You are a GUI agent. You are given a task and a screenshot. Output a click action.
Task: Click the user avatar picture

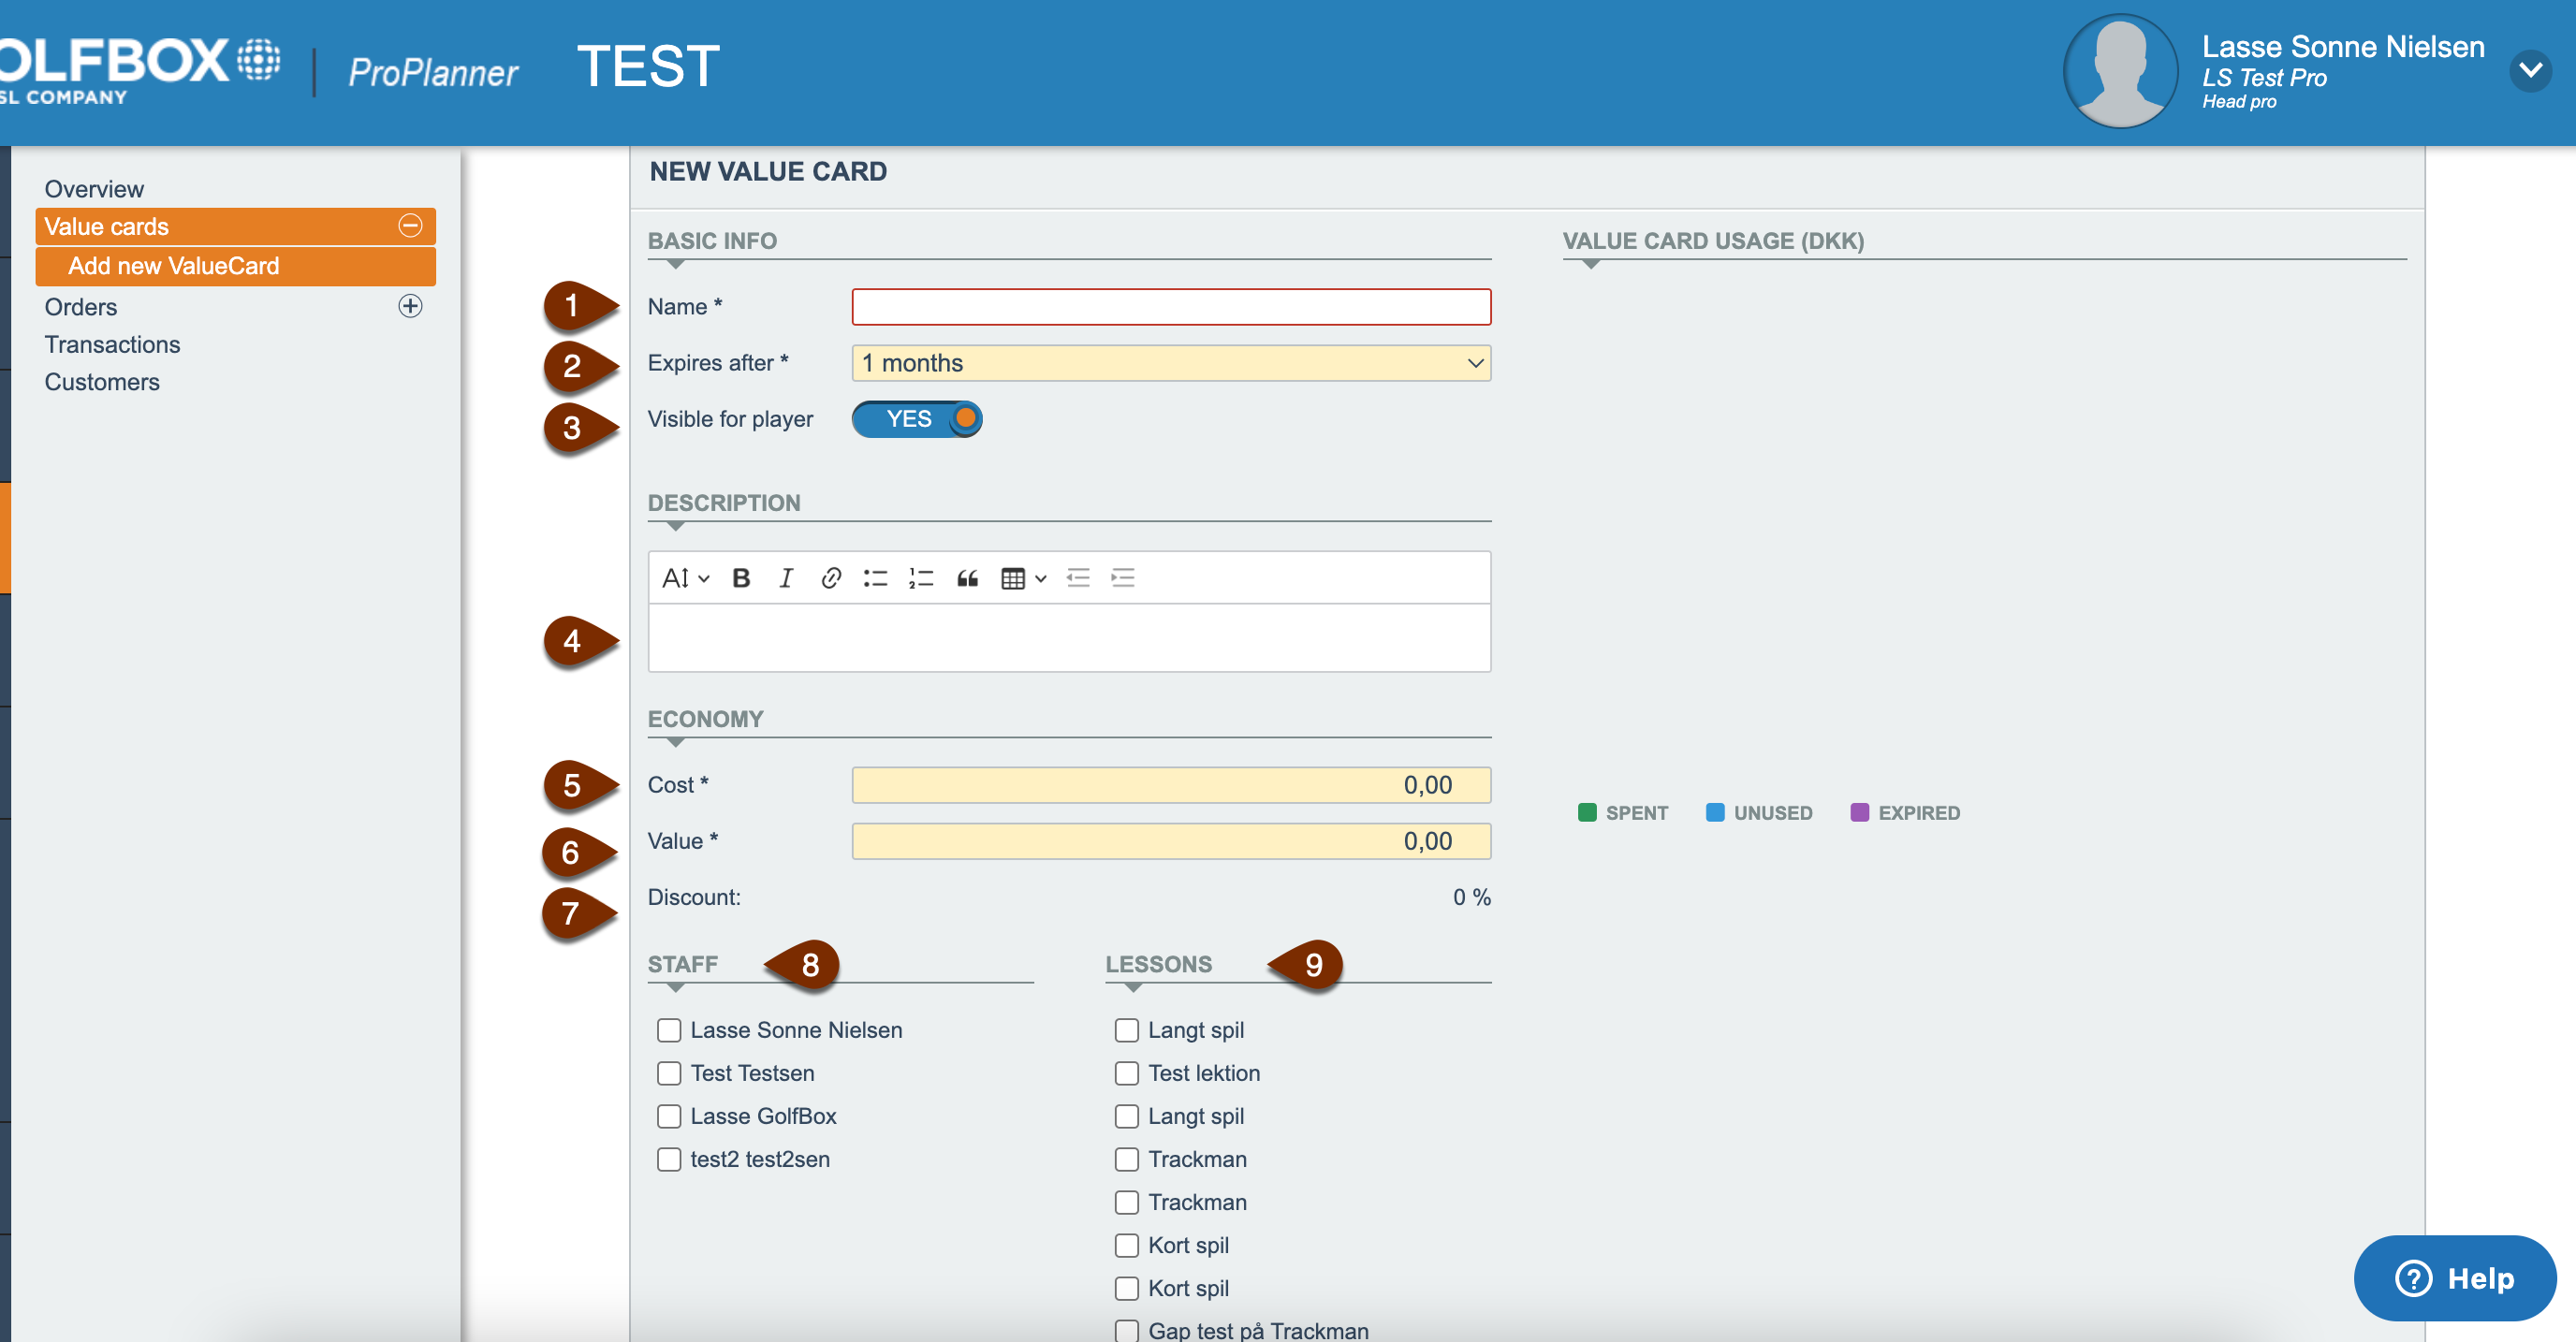pos(2120,71)
